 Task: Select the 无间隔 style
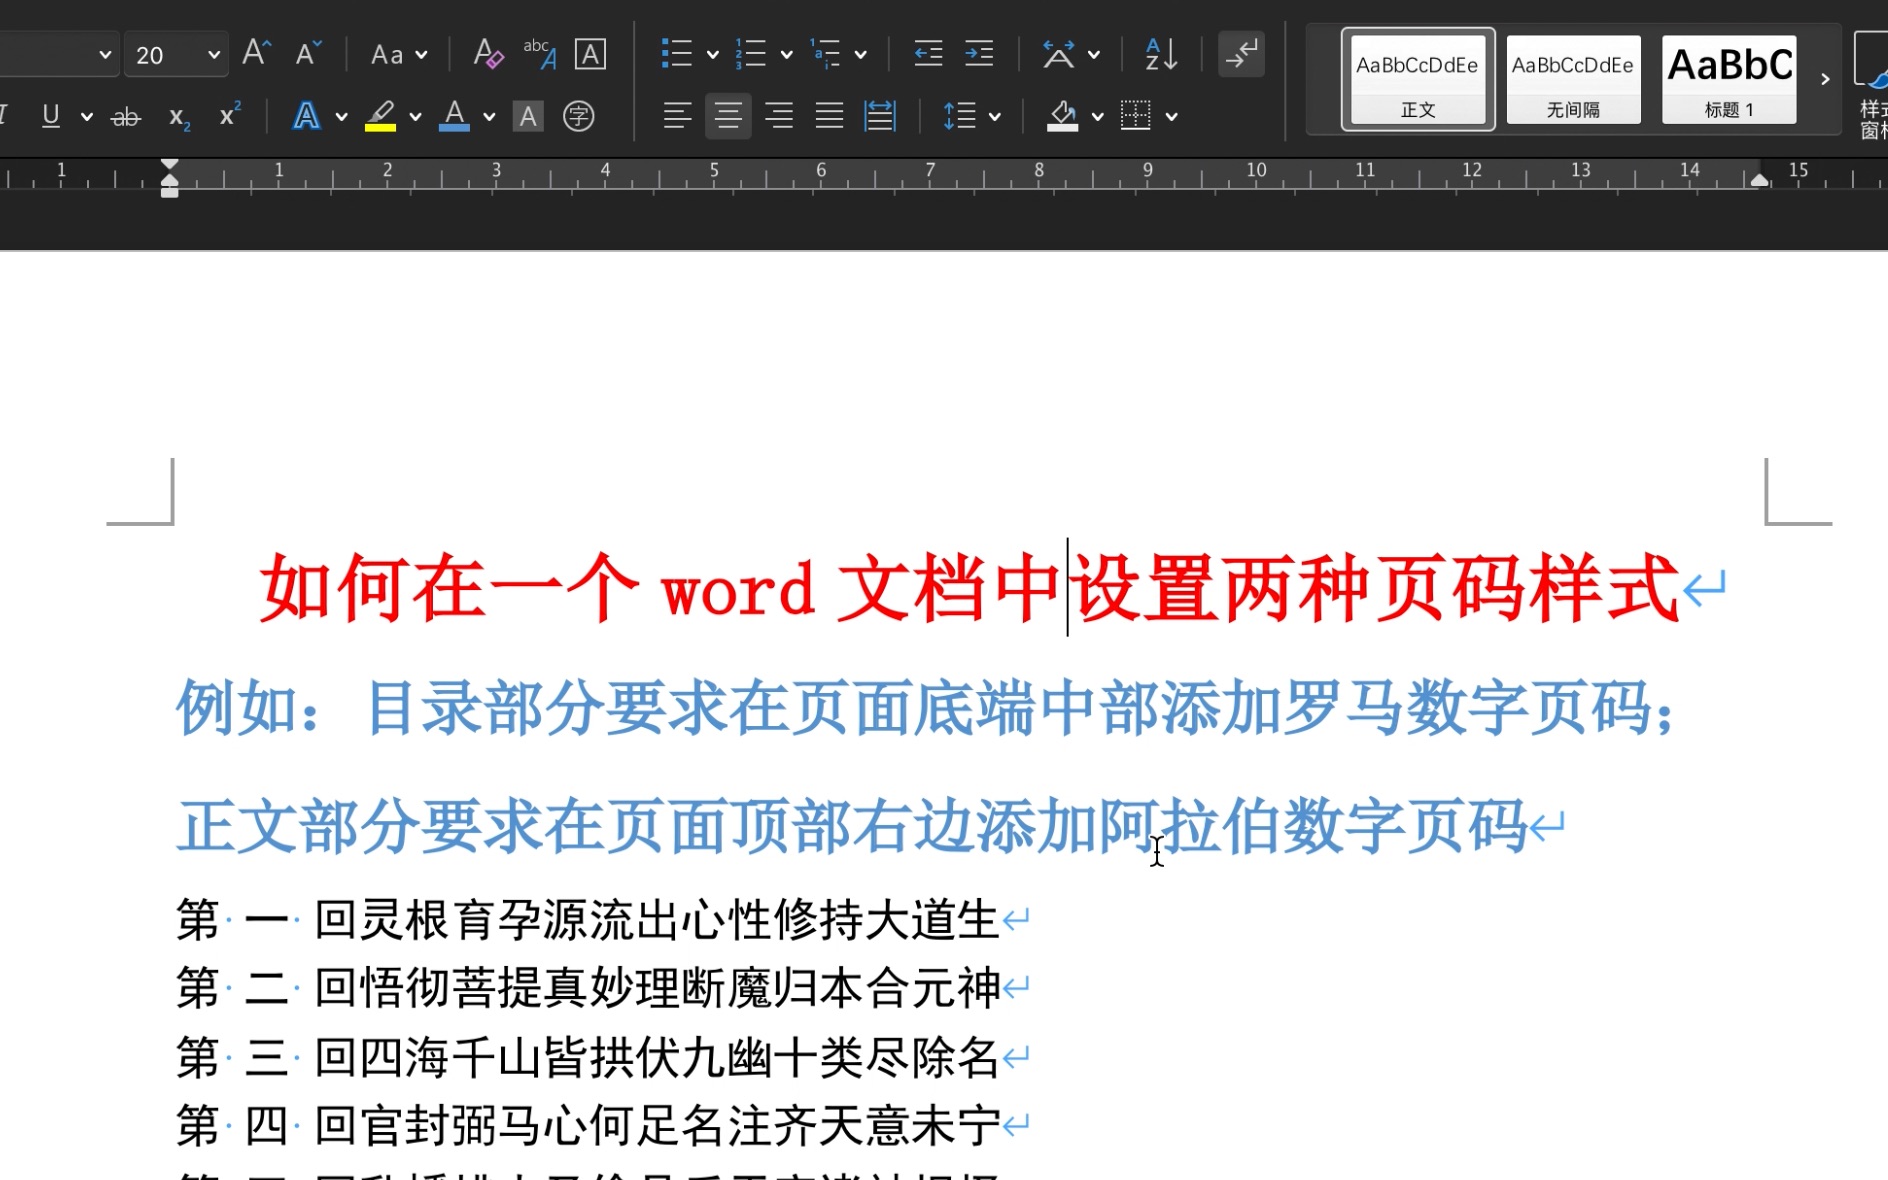click(1573, 80)
